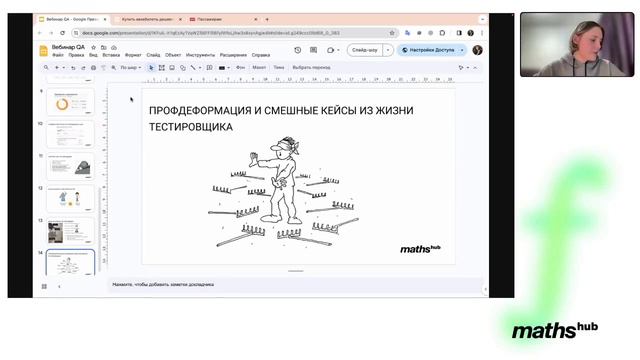This screenshot has width=640, height=360.
Task: Redo the last action
Action: (83, 68)
